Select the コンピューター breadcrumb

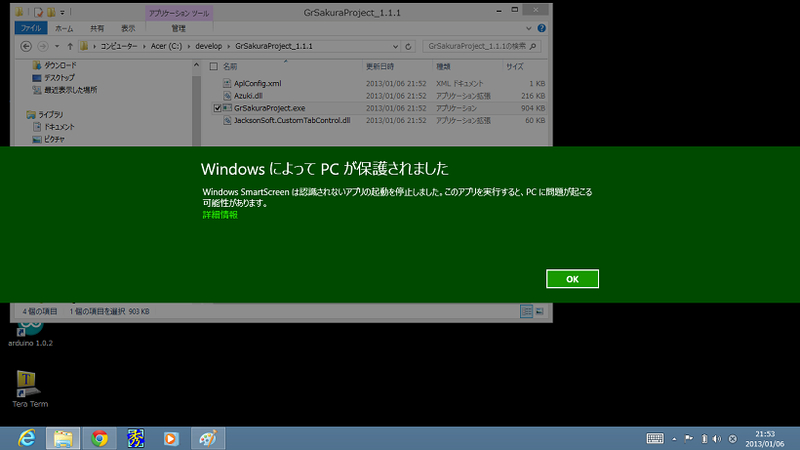click(118, 46)
